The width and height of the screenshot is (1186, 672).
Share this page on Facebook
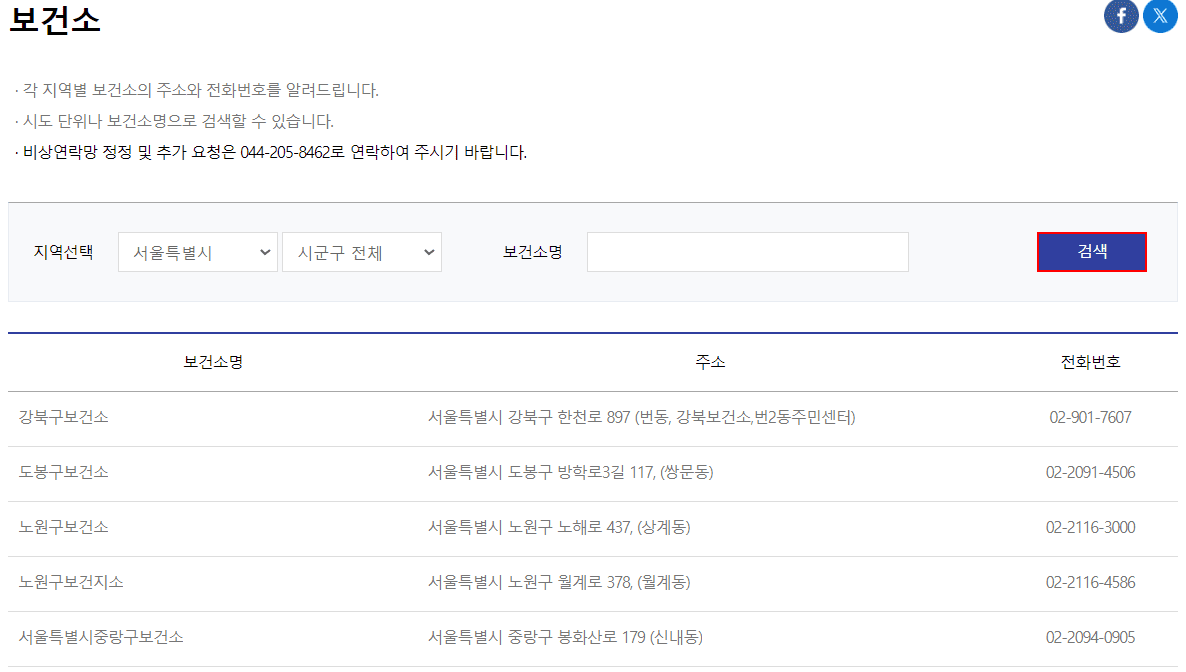(x=1120, y=16)
